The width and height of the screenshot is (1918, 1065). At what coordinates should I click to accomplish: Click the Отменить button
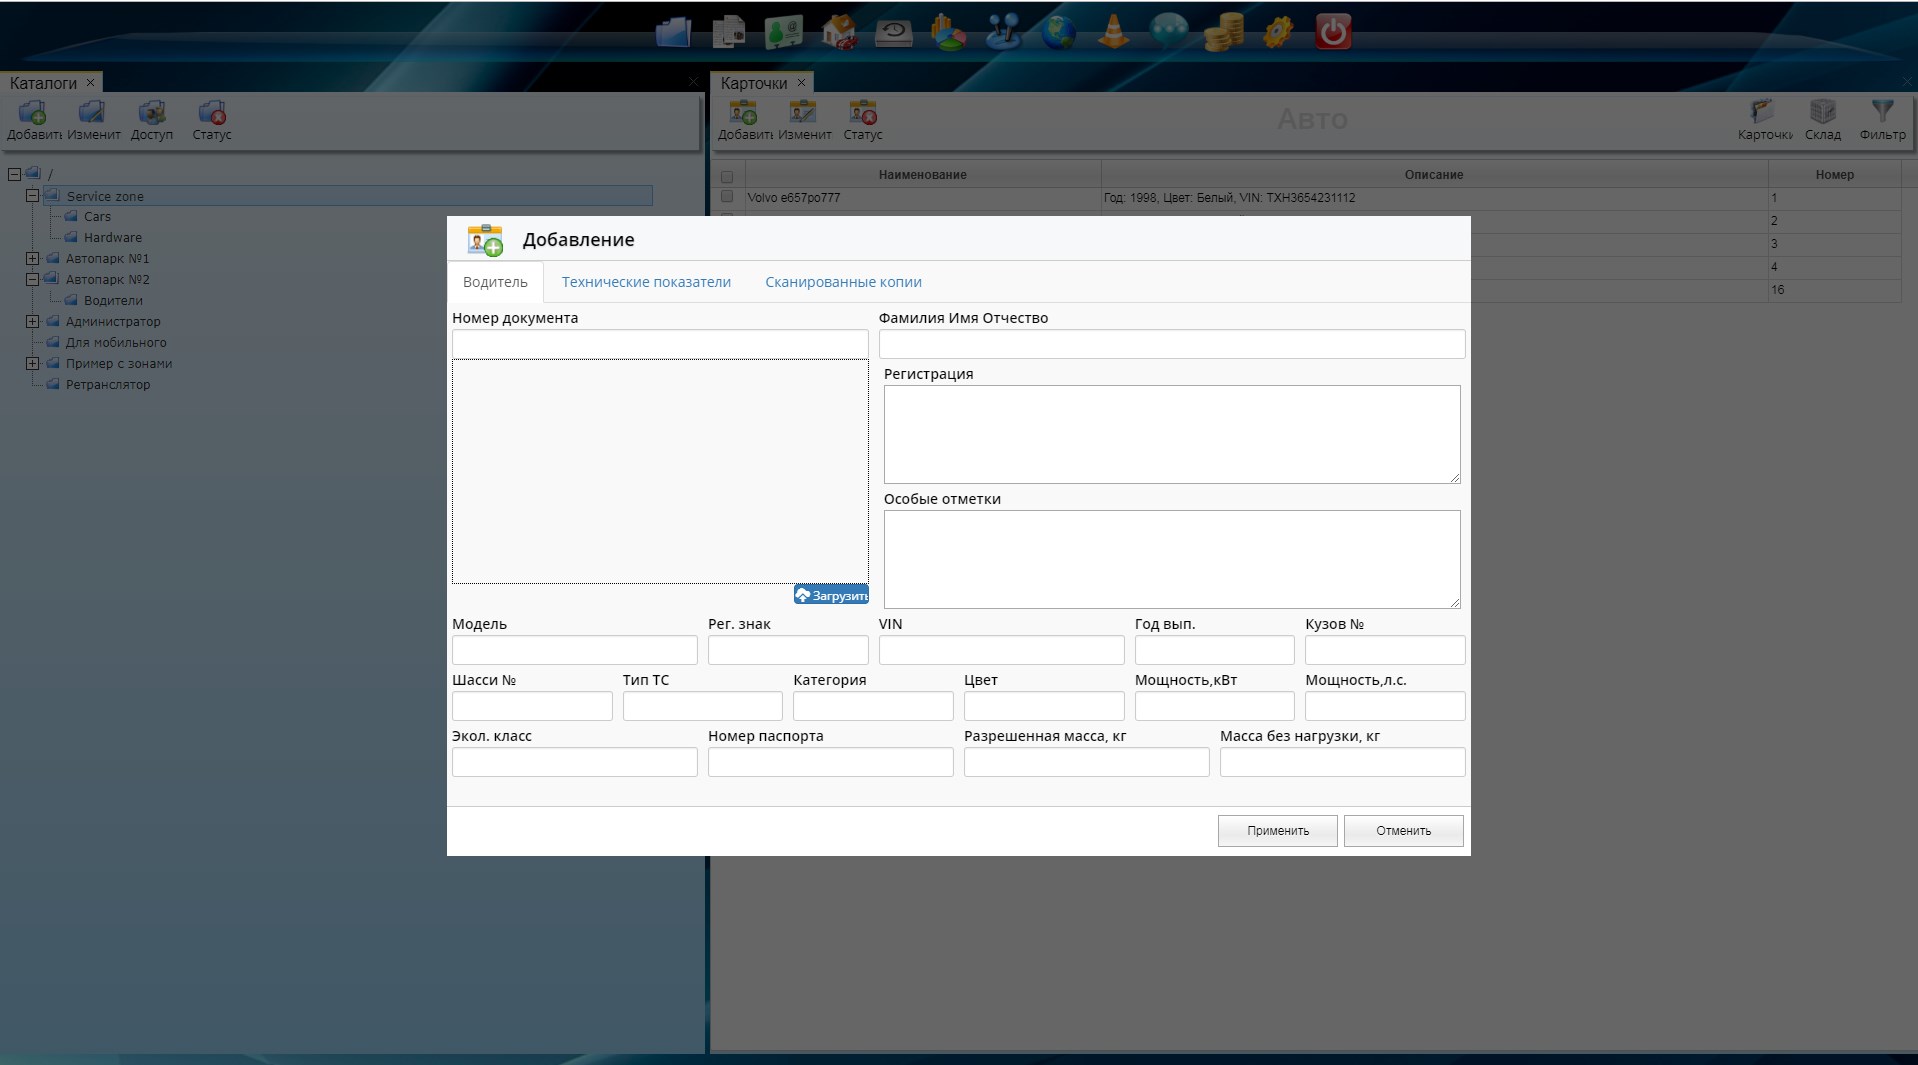[x=1403, y=831]
